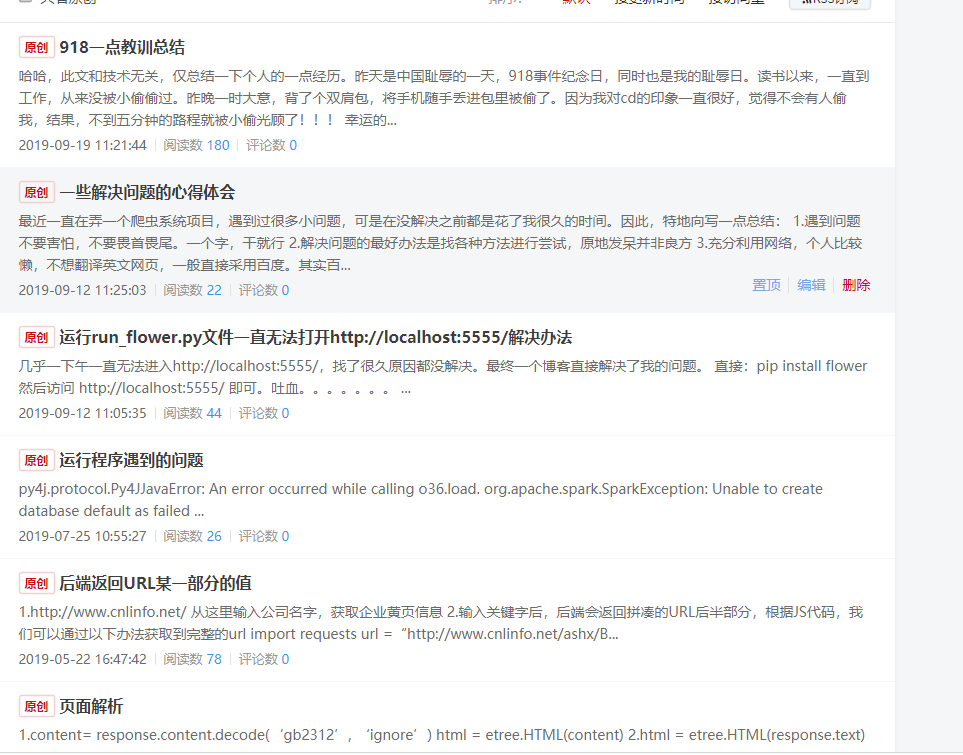Click 置顶 to pin the 心得体会 article
963x755 pixels.
pyautogui.click(x=766, y=285)
